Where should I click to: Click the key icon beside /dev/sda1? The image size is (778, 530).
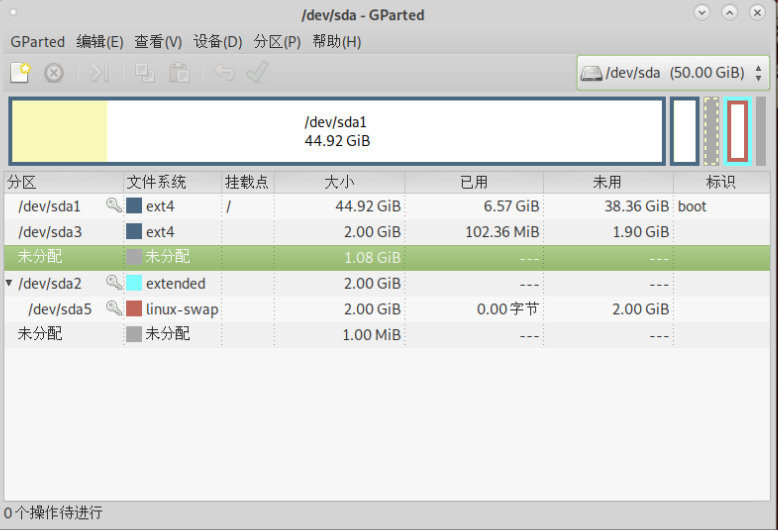tap(114, 204)
